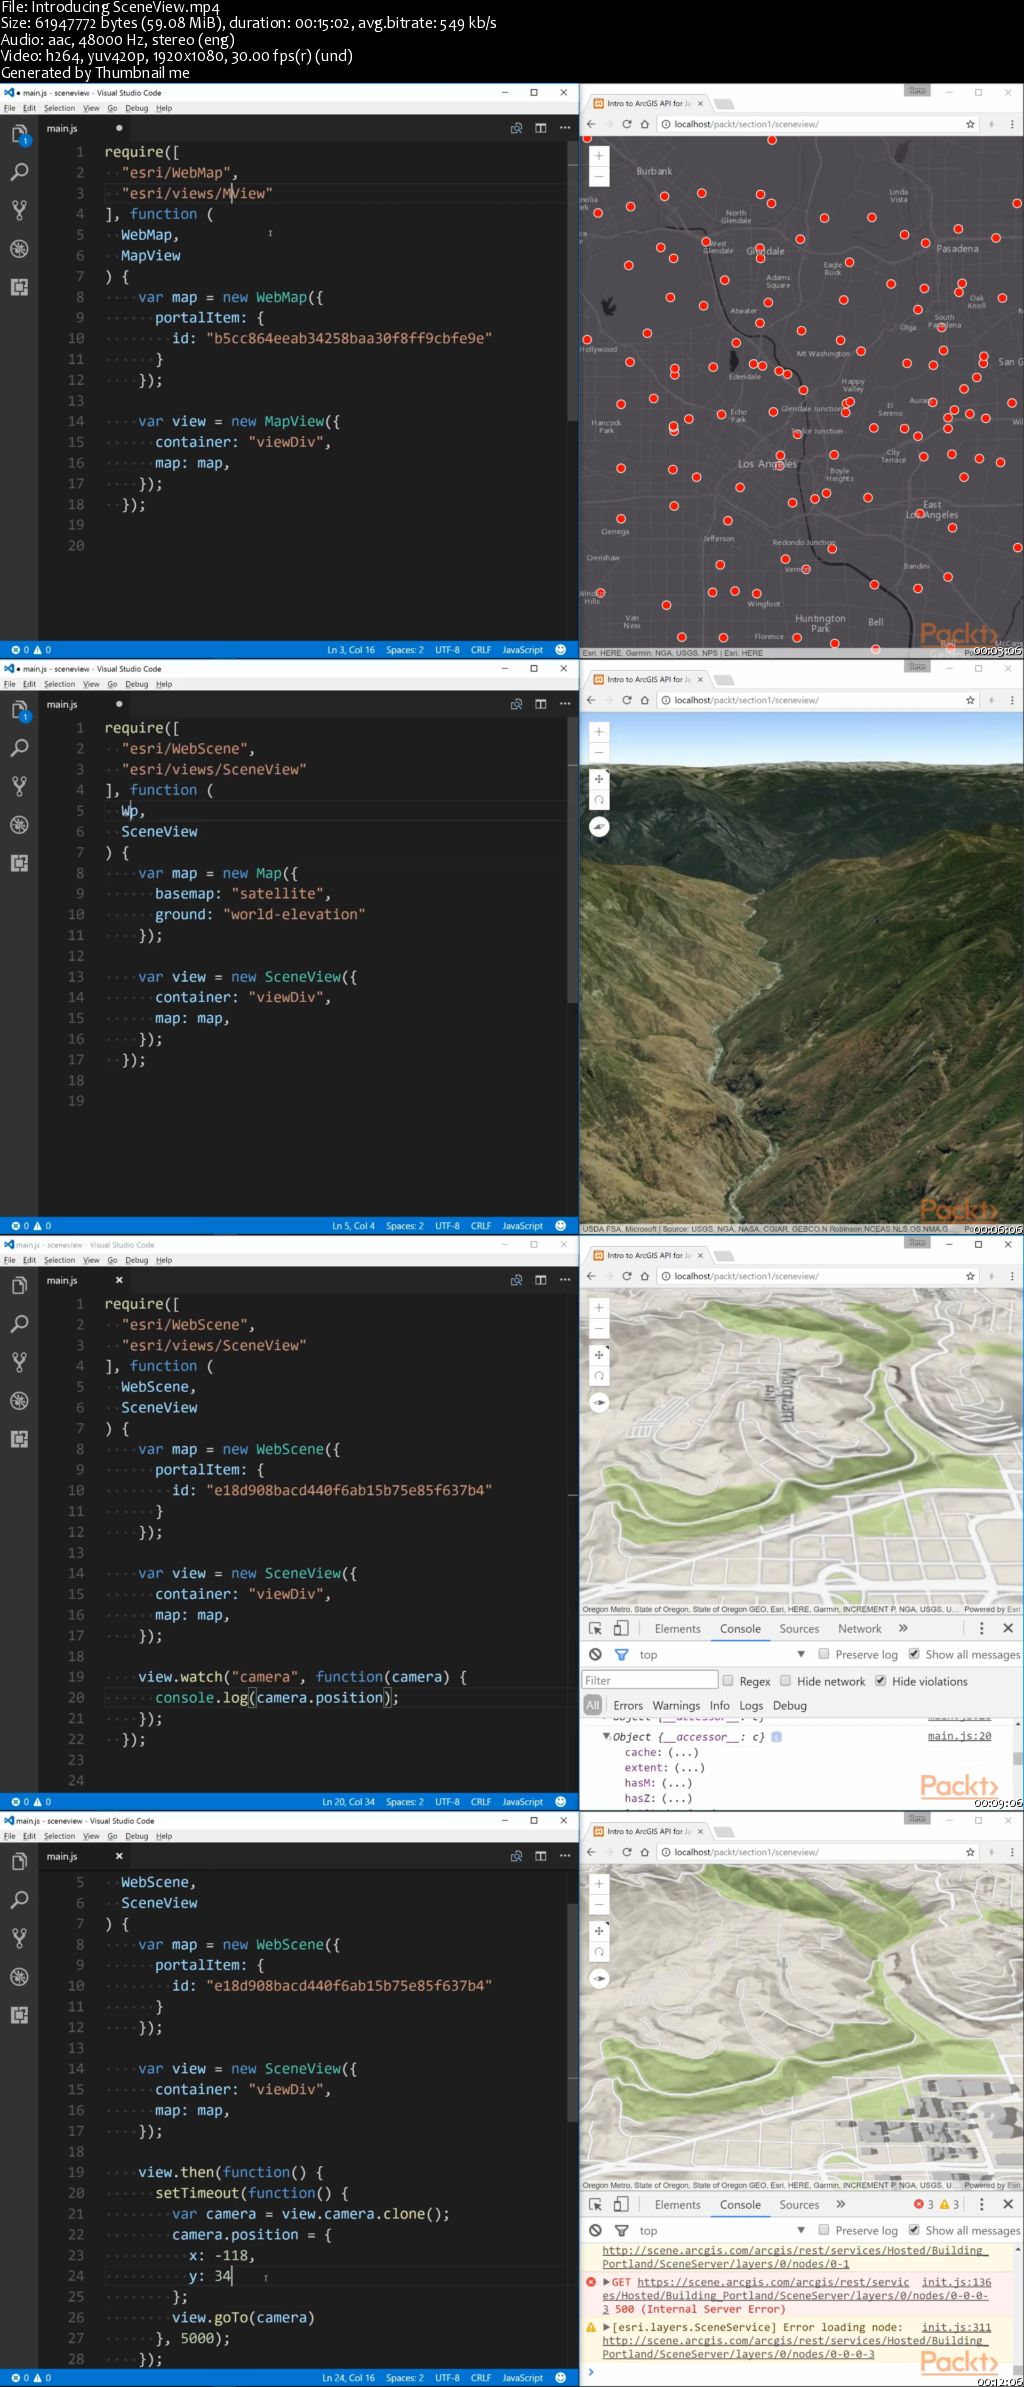The image size is (1024, 2387).
Task: Switch to Network tab in DevTools
Action: tap(859, 1628)
